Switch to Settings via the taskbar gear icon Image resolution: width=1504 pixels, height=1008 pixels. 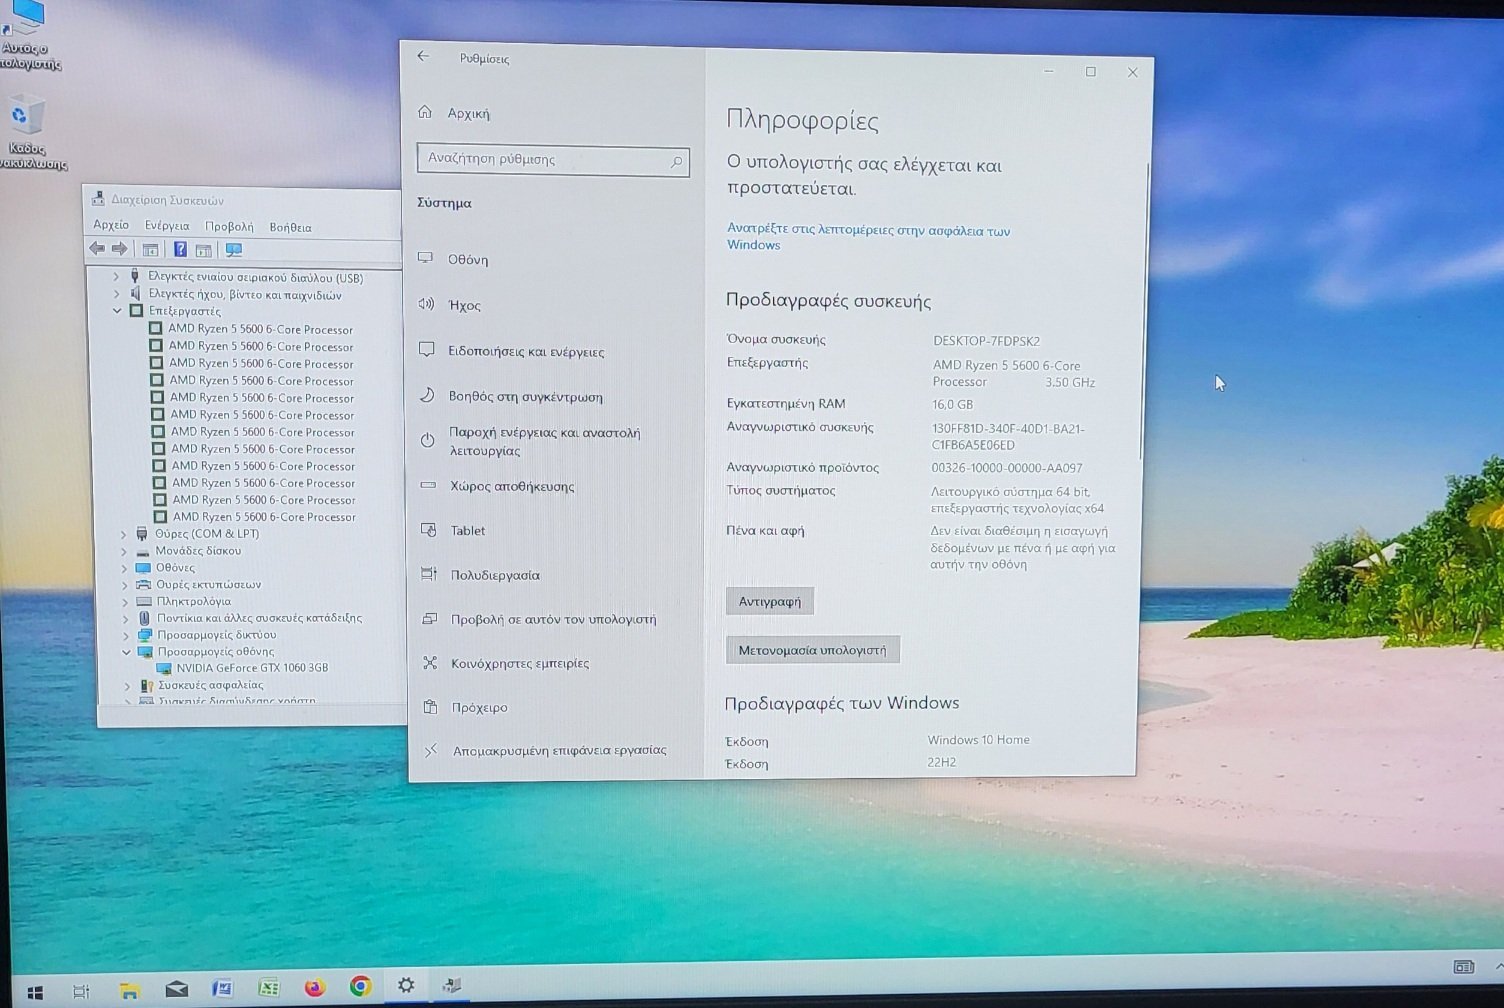click(x=406, y=985)
